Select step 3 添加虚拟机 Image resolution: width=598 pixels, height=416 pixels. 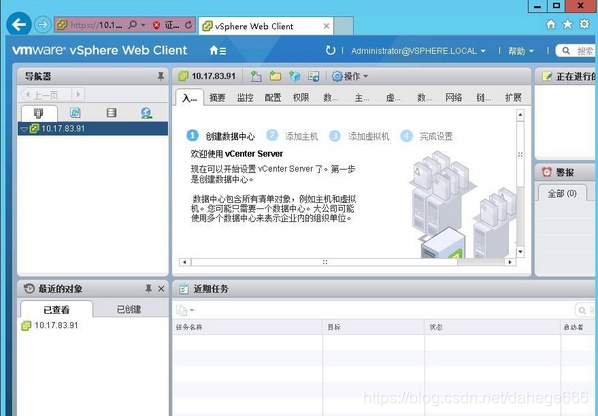[359, 136]
